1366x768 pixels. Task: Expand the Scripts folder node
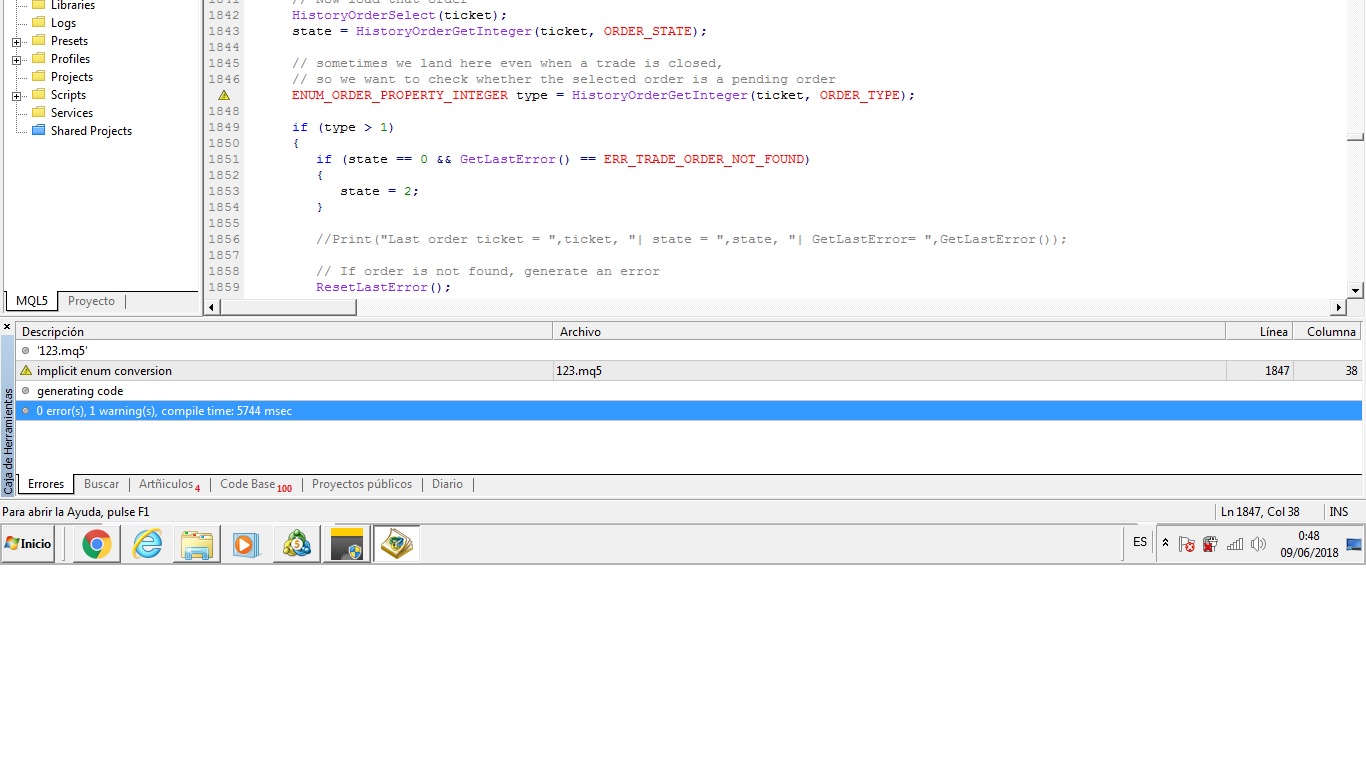click(x=17, y=95)
